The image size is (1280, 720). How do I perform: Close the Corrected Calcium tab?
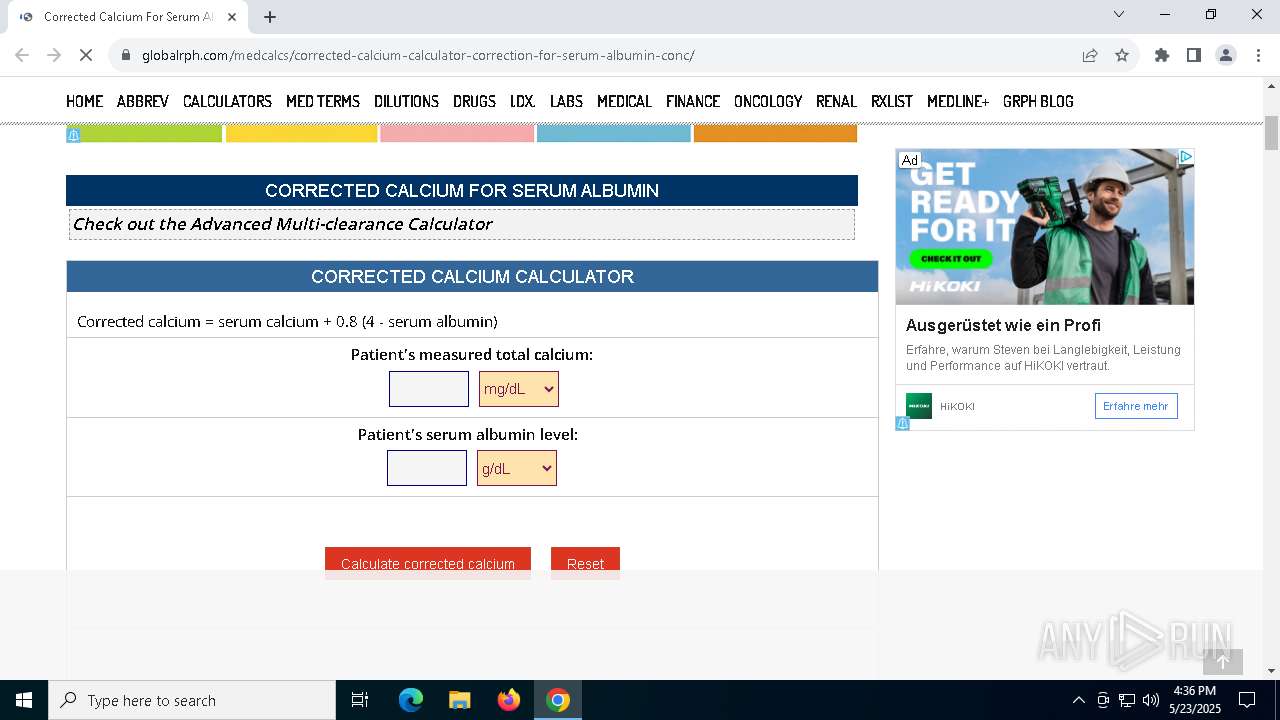pos(232,17)
